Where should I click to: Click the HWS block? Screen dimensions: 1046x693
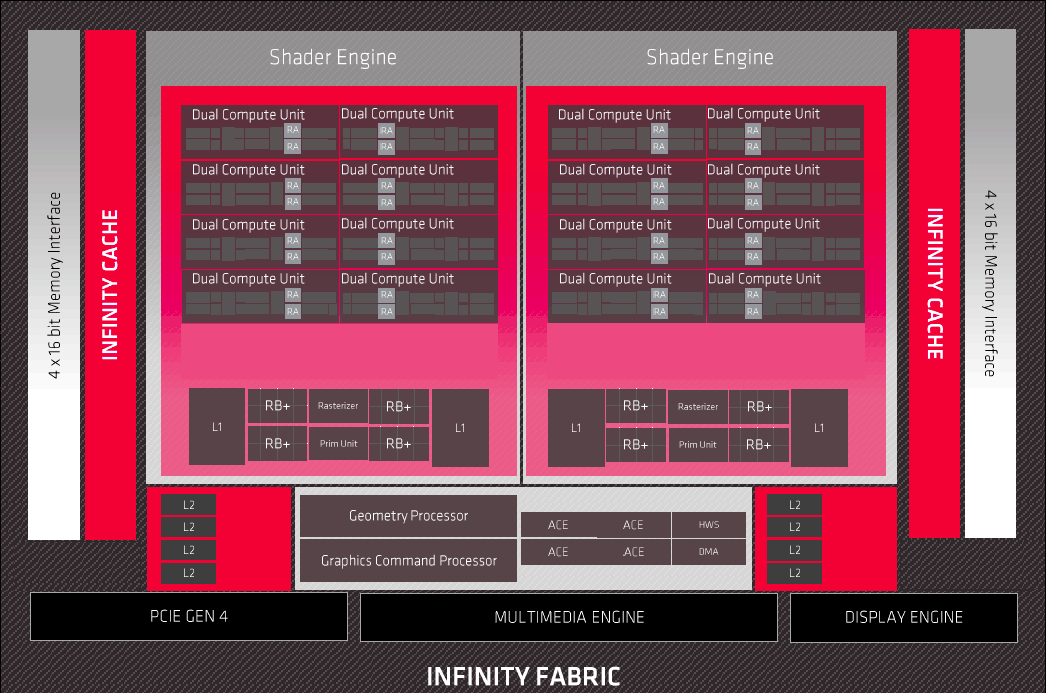[x=708, y=524]
